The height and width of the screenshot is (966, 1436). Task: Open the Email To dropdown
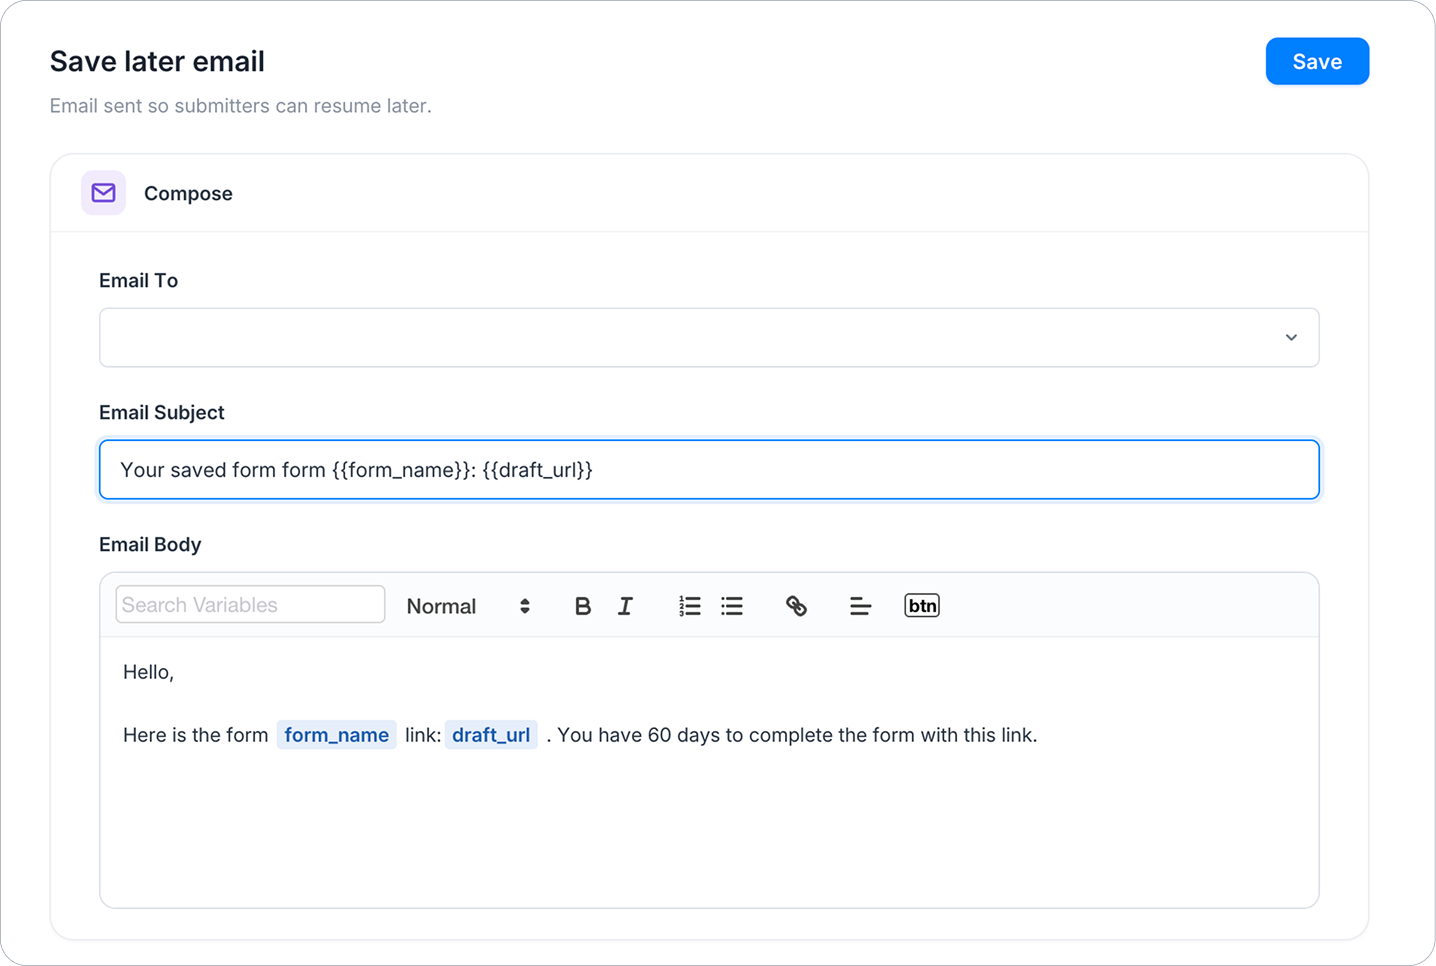click(x=709, y=338)
